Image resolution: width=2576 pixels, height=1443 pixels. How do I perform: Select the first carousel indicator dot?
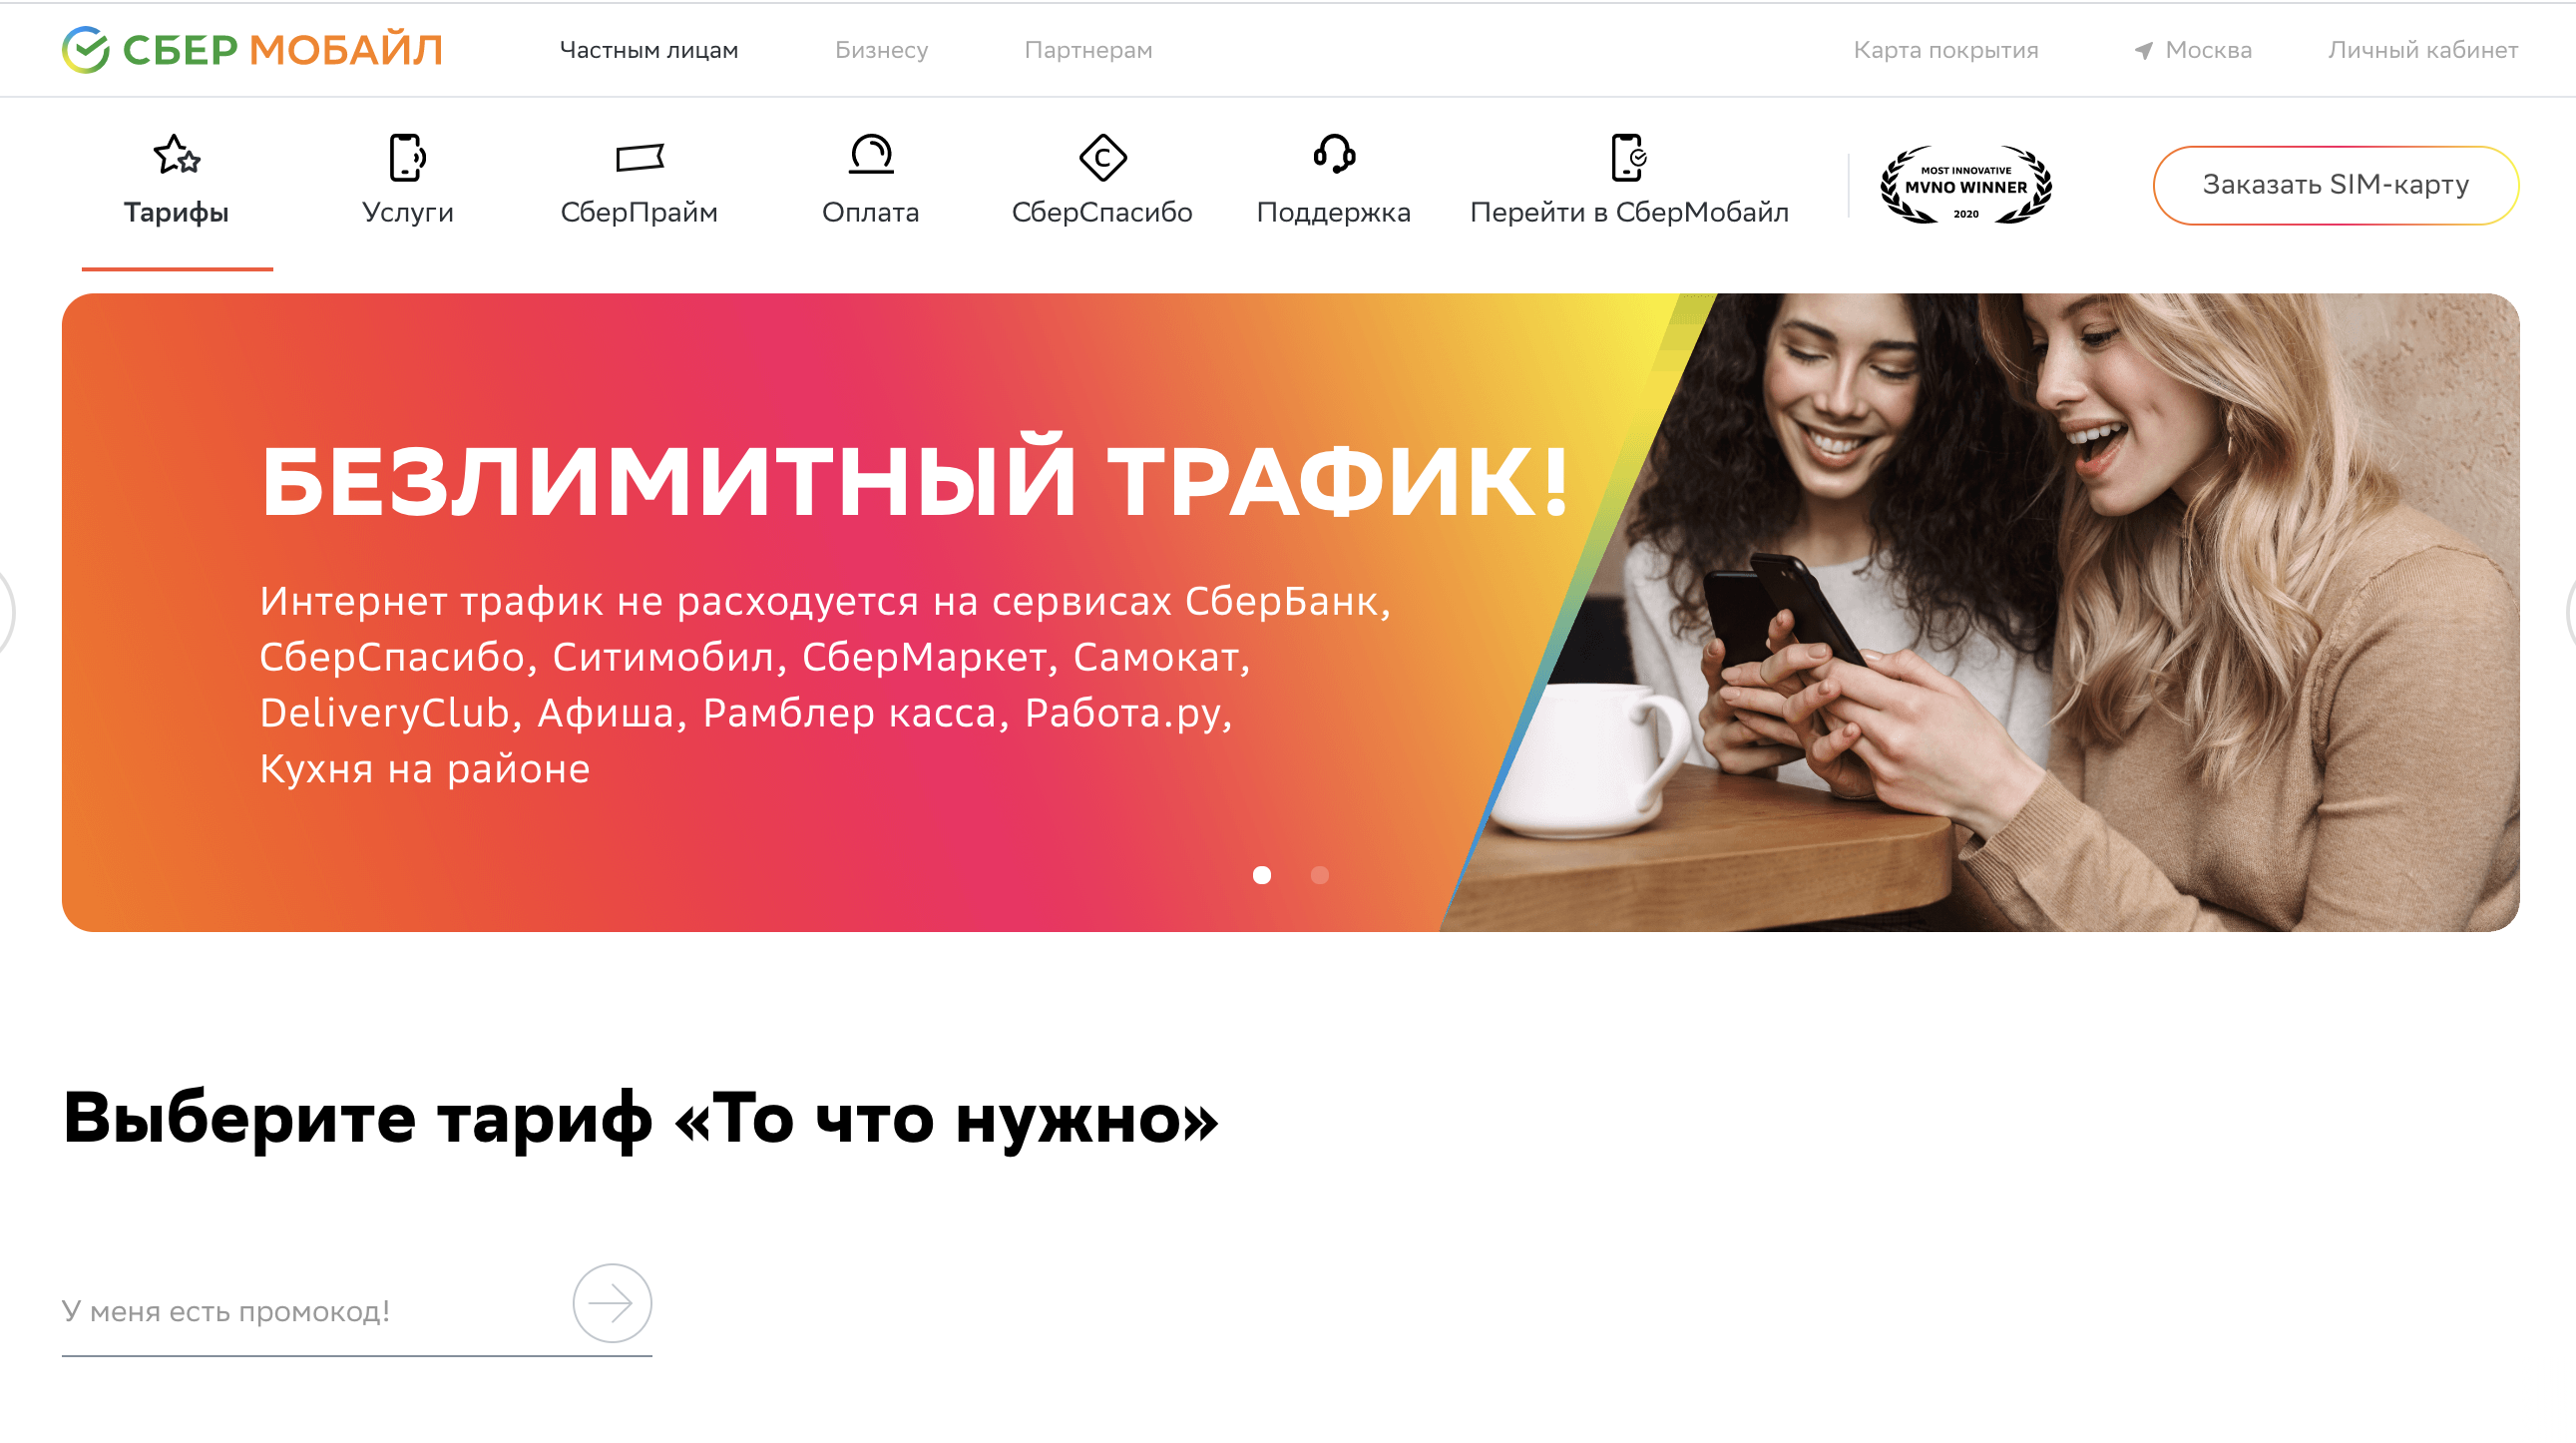coord(1264,876)
